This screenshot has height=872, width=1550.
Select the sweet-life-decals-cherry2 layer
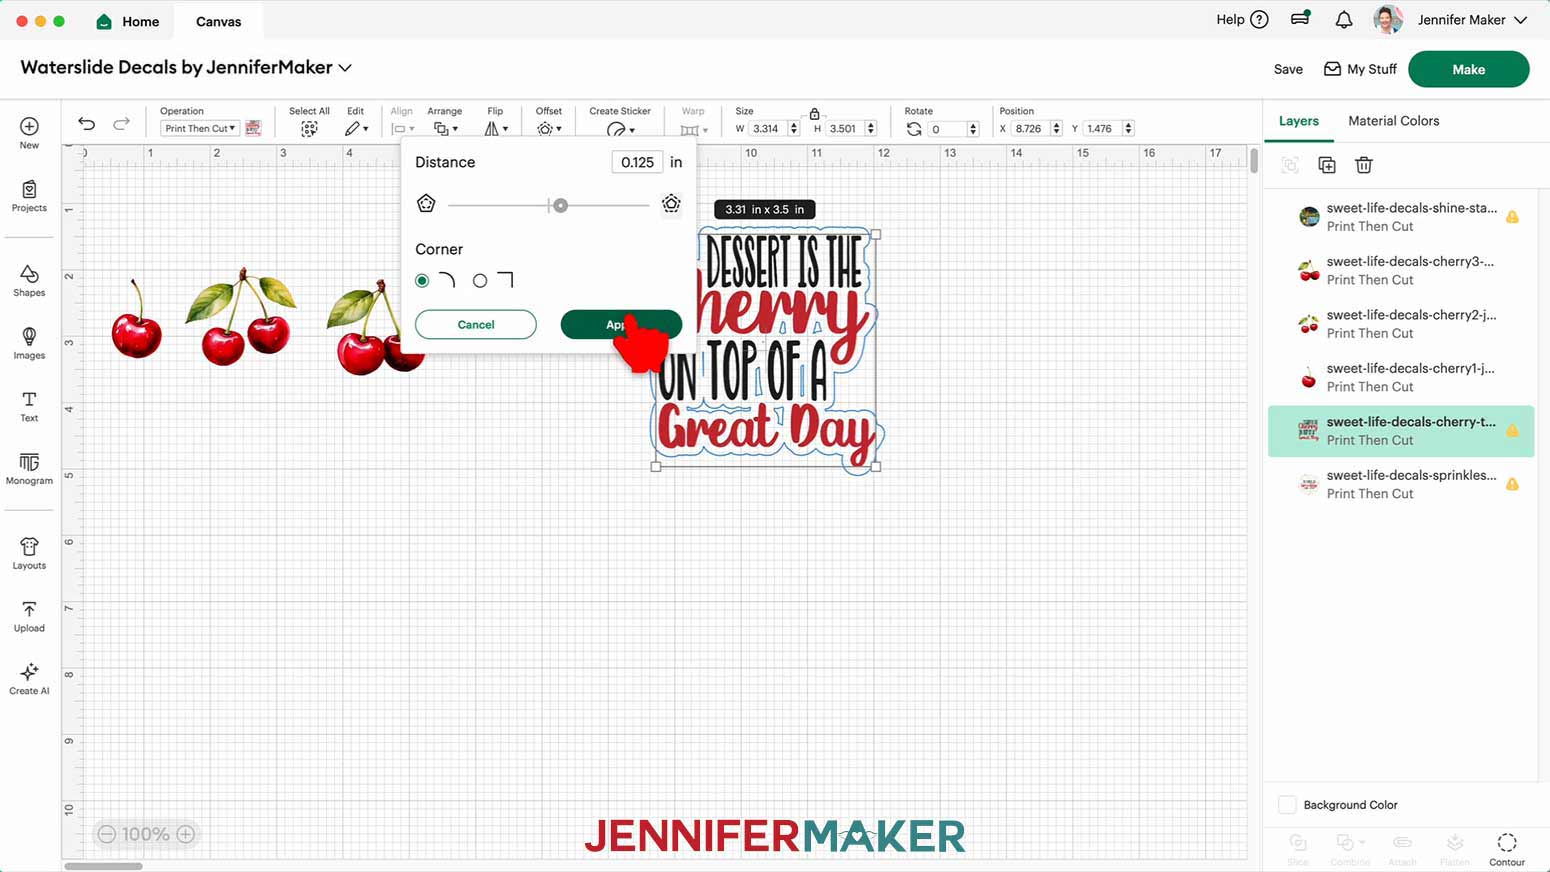pyautogui.click(x=1401, y=324)
